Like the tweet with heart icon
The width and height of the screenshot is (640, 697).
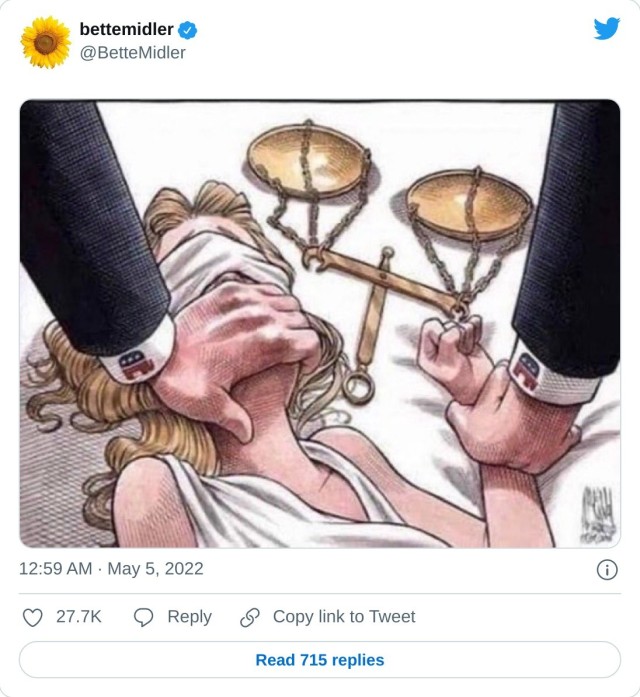point(32,617)
